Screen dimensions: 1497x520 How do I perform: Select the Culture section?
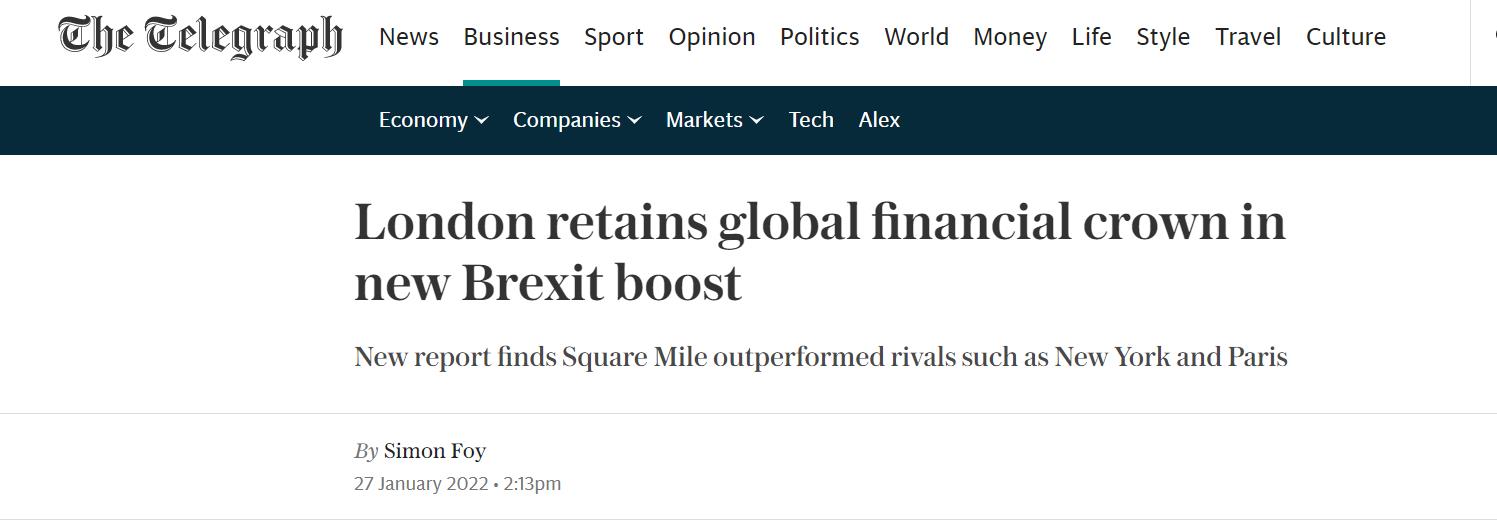[1346, 37]
